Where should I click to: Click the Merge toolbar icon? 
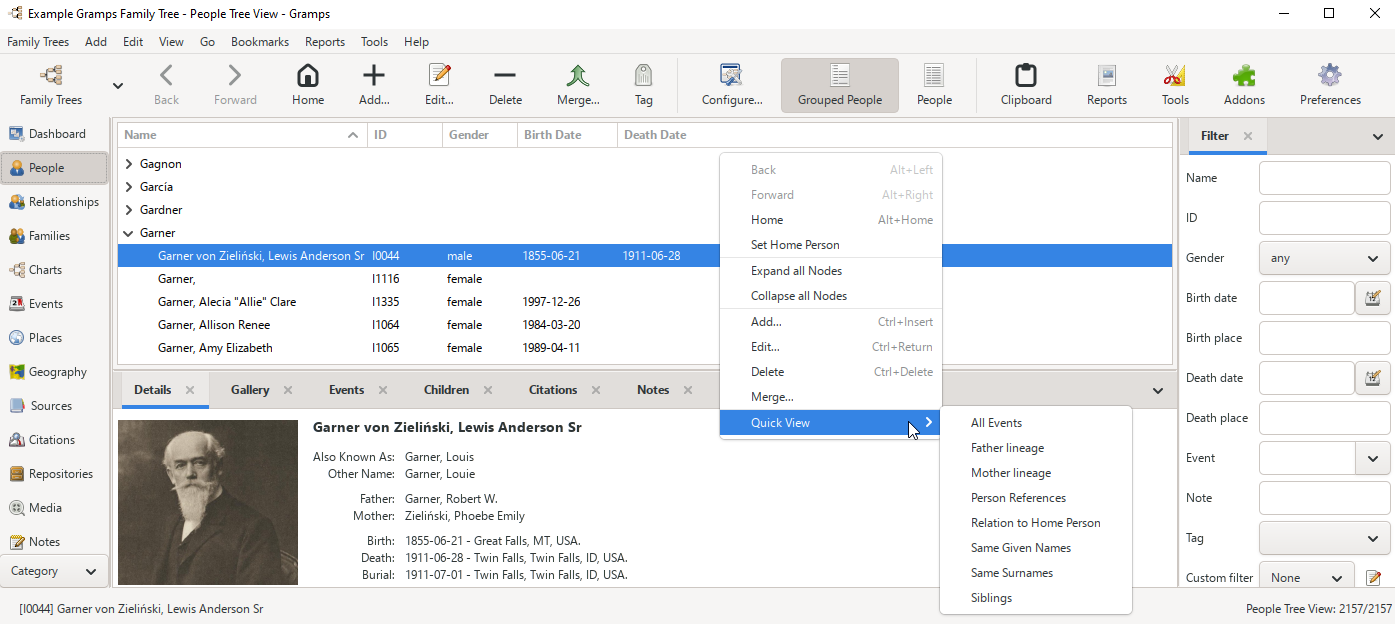pyautogui.click(x=577, y=76)
